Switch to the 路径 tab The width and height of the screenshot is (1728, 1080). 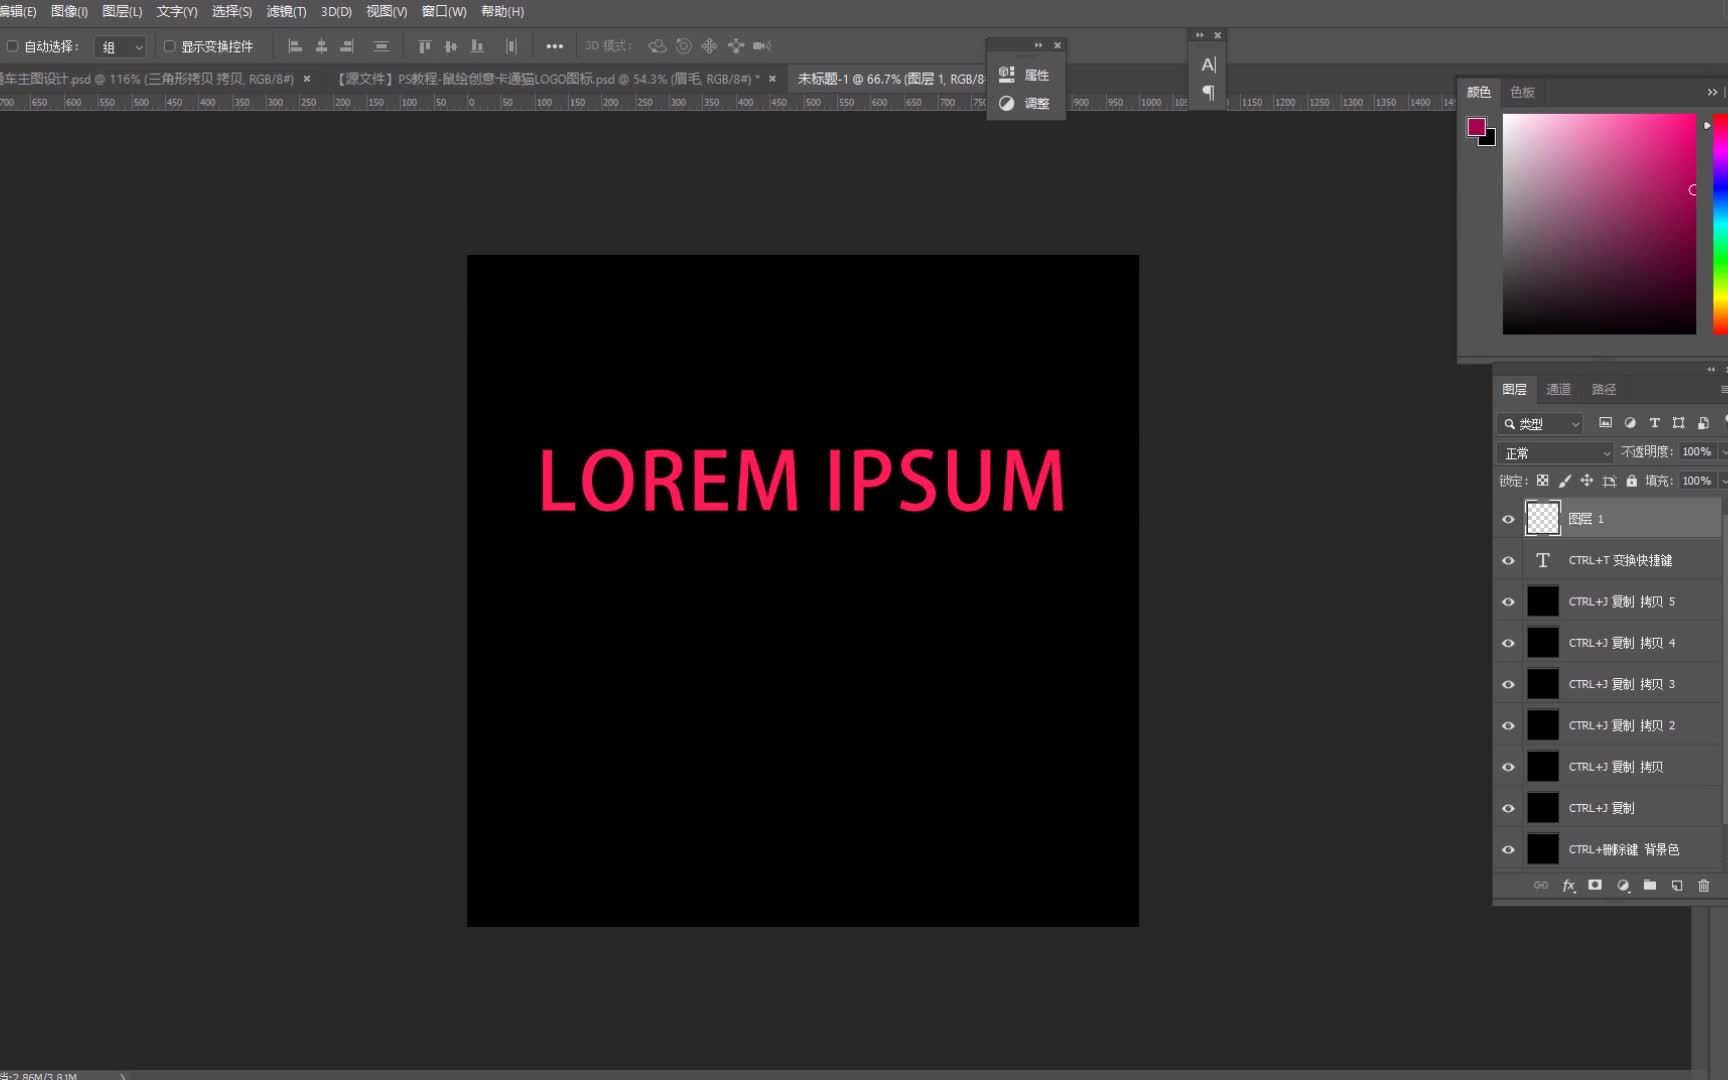[1603, 389]
